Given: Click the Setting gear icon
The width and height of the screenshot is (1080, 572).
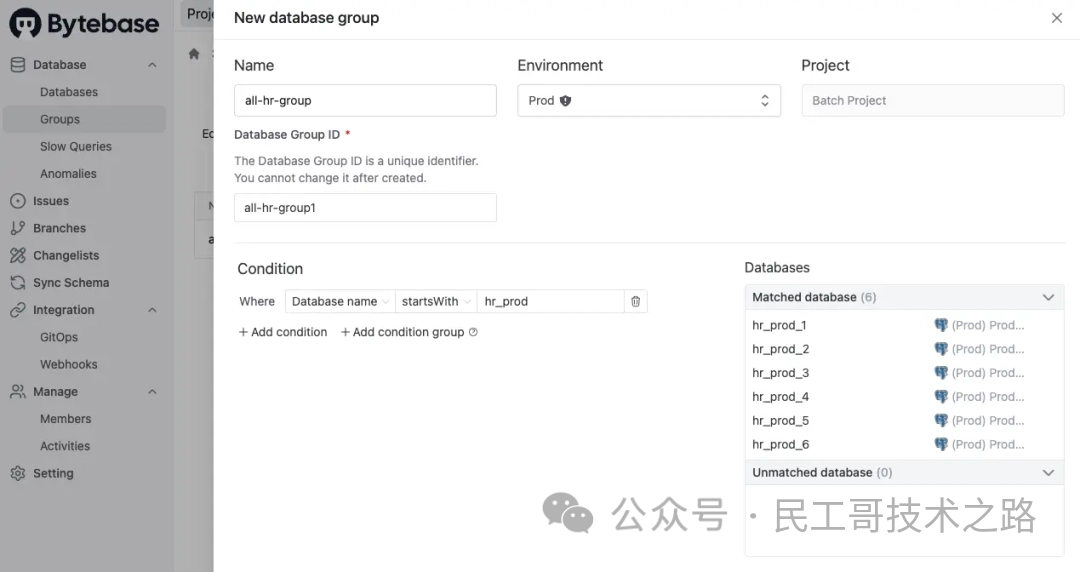Looking at the screenshot, I should tap(17, 474).
